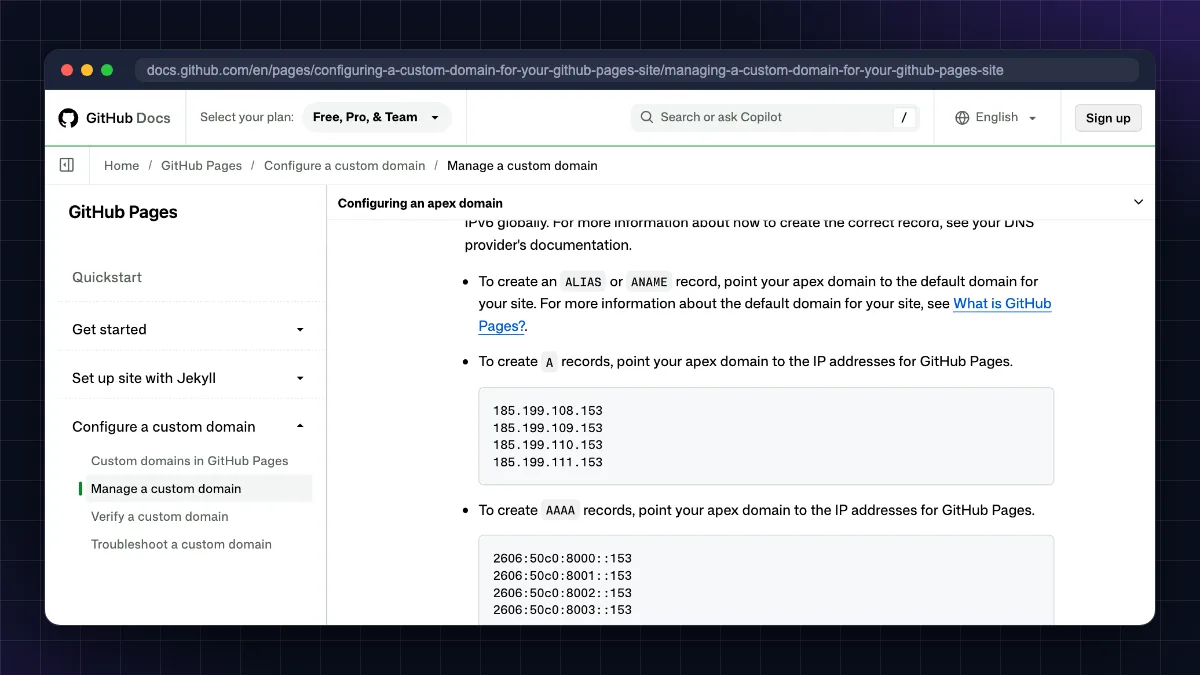The width and height of the screenshot is (1200, 675).
Task: Open the English language dropdown
Action: 996,118
